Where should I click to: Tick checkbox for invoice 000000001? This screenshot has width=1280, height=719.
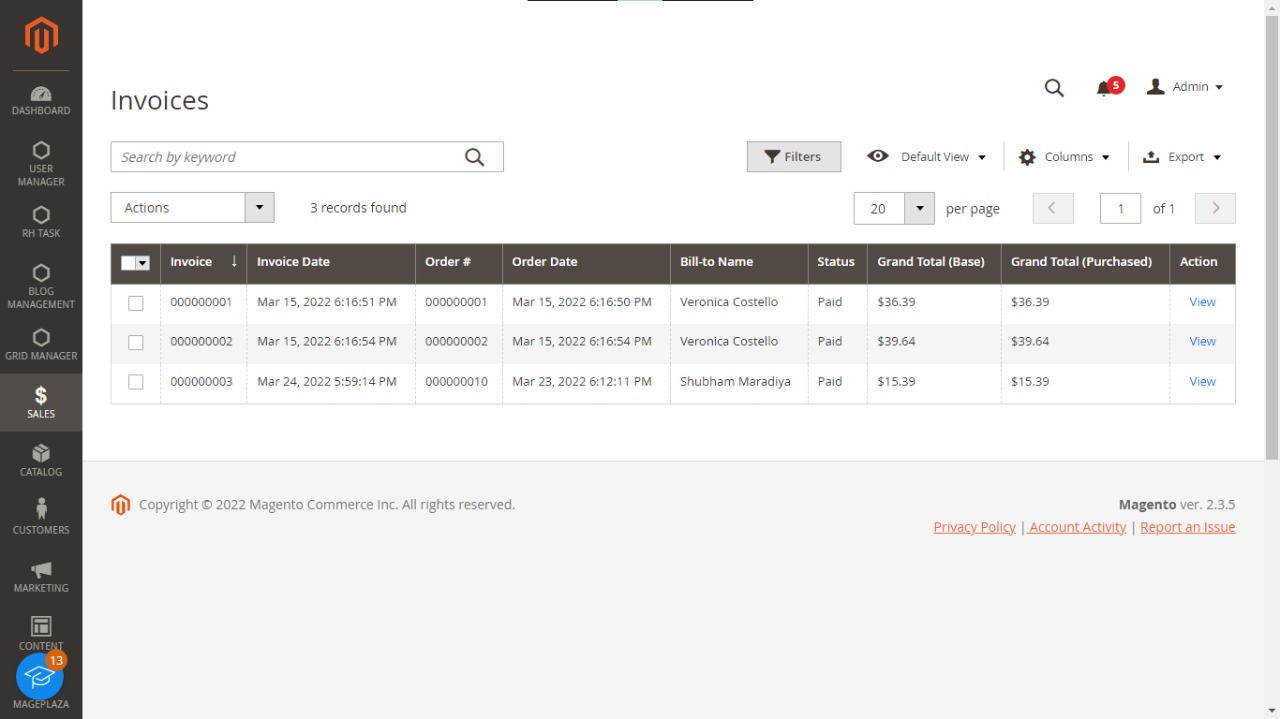(136, 303)
